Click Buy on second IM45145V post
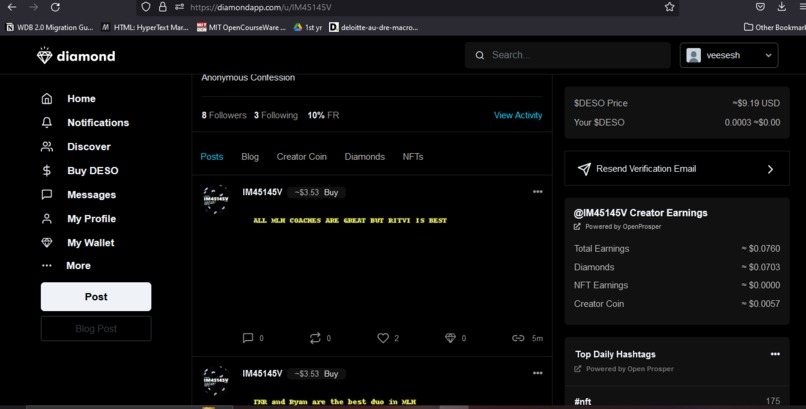The width and height of the screenshot is (806, 409). (x=331, y=374)
